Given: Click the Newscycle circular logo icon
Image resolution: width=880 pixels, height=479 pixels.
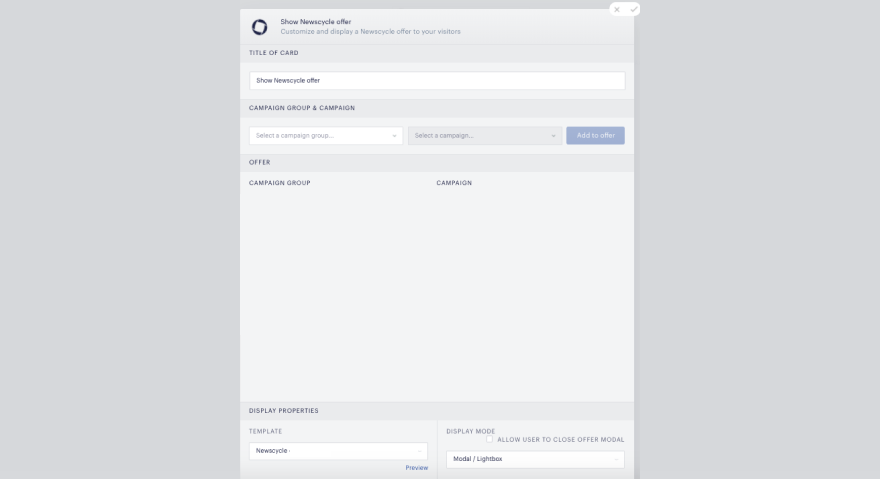Looking at the screenshot, I should [x=259, y=27].
